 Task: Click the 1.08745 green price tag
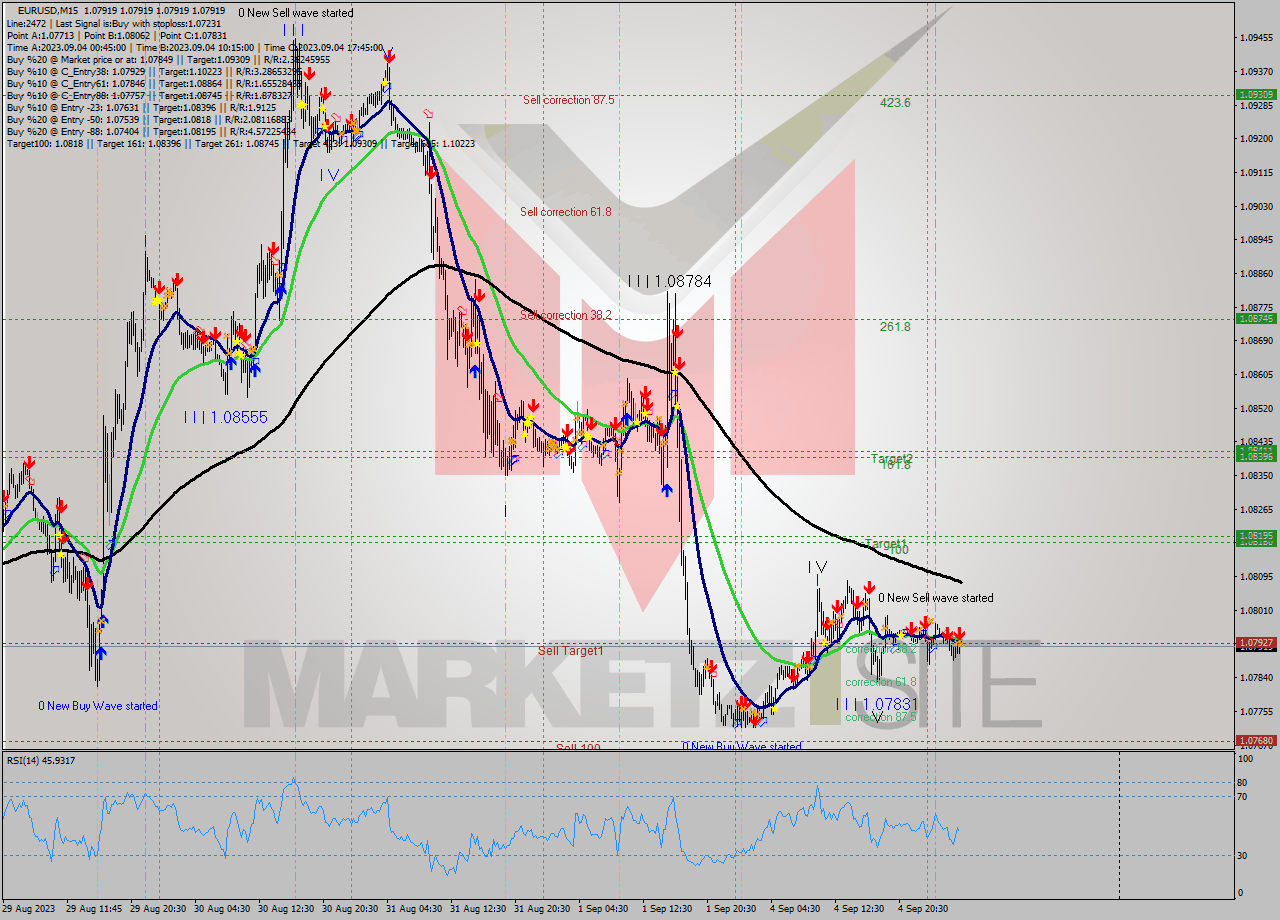[x=1256, y=318]
